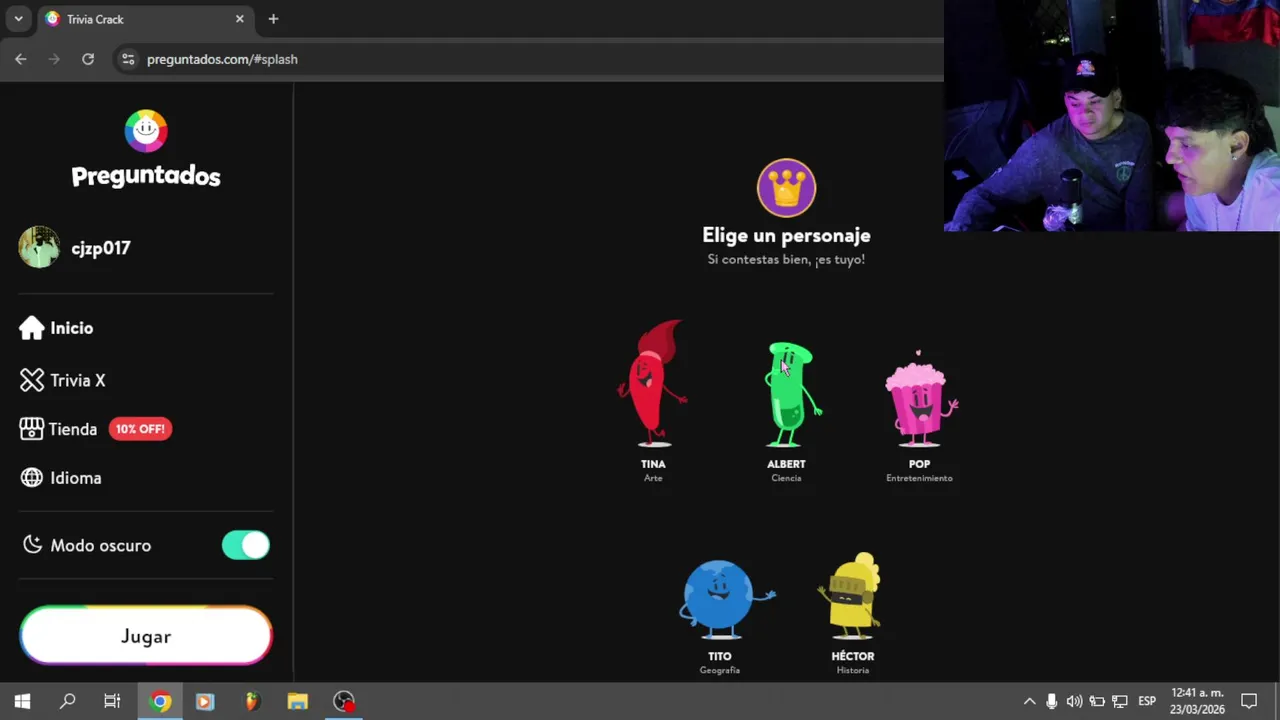The image size is (1280, 720).
Task: Click the FL Studio taskbar icon
Action: (252, 701)
